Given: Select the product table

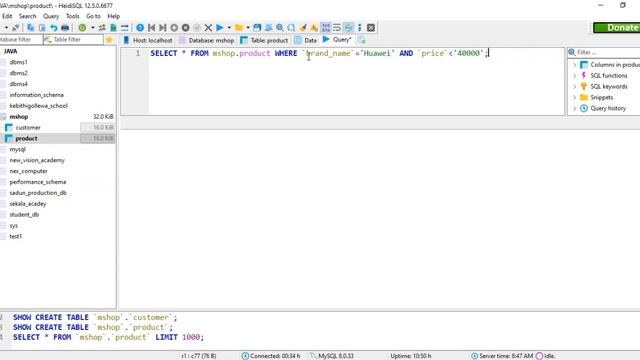Looking at the screenshot, I should [26, 138].
